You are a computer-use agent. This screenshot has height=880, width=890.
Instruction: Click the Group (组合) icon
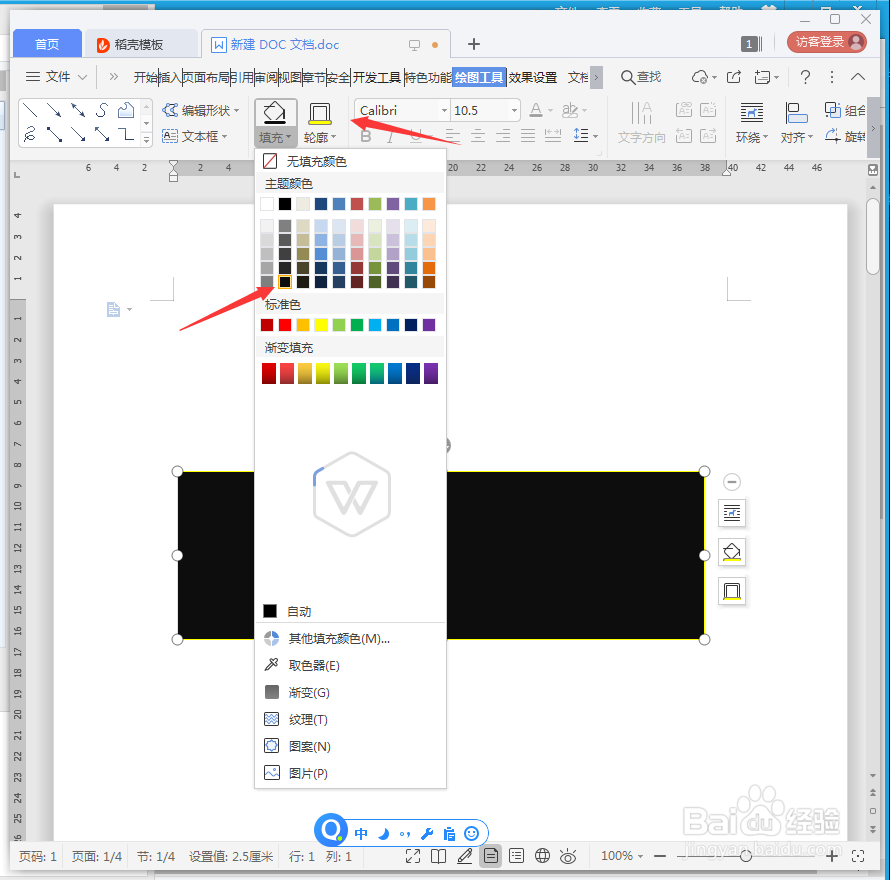[x=833, y=110]
